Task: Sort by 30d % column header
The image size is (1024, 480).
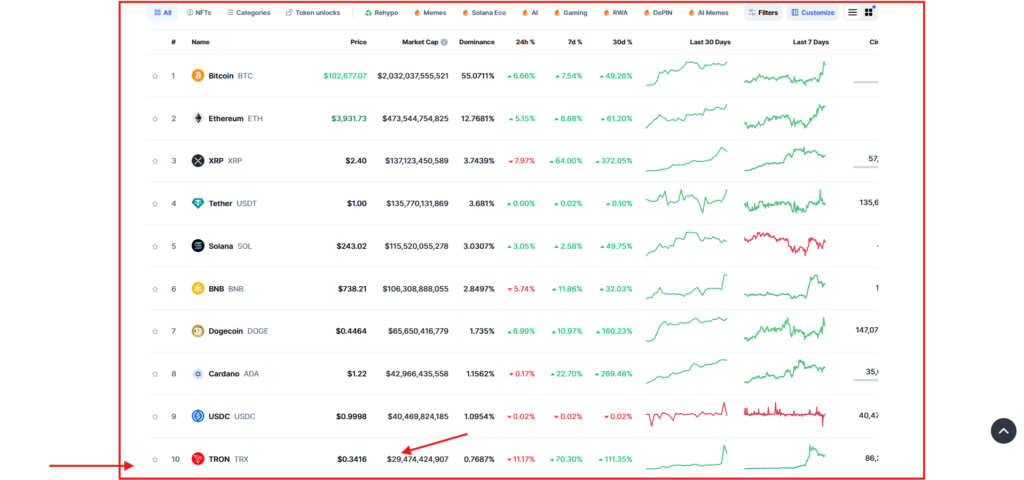Action: (x=622, y=42)
